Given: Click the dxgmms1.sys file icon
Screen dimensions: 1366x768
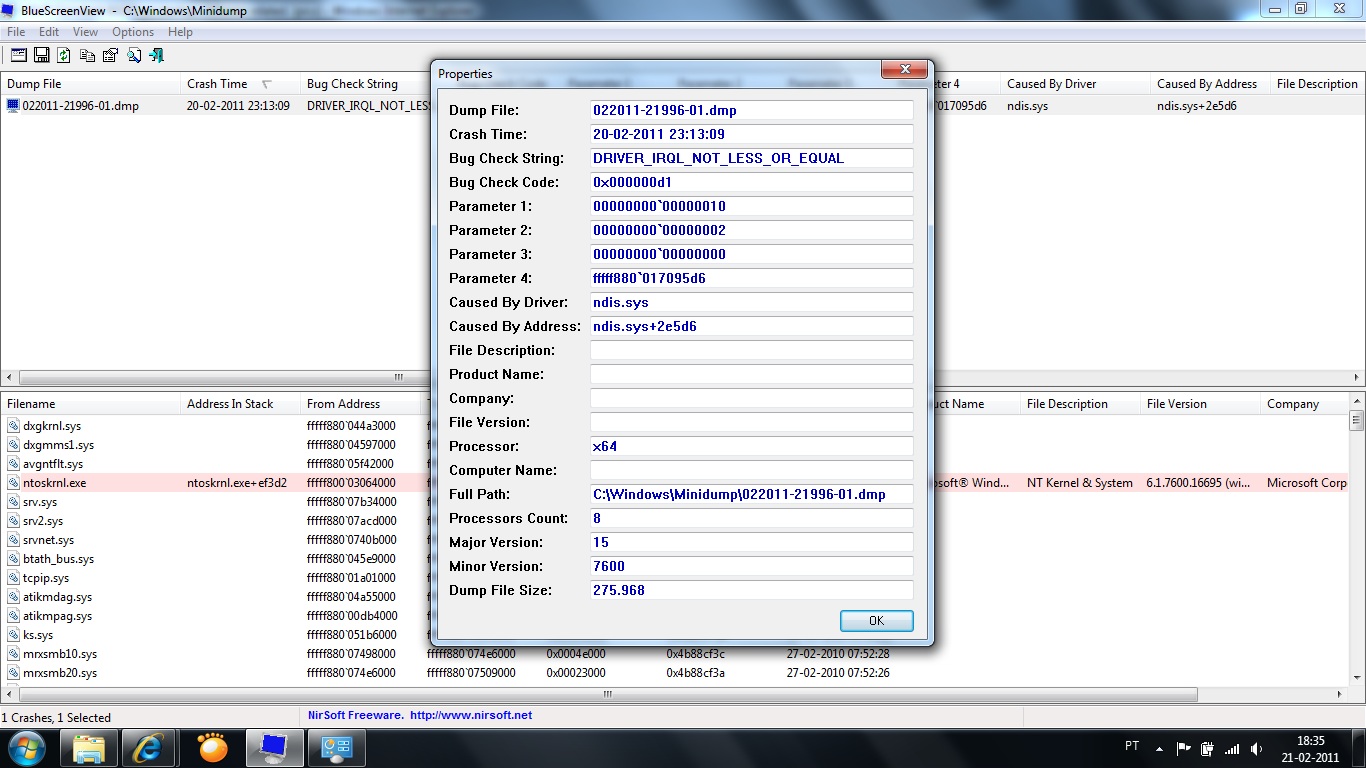Looking at the screenshot, I should click(13, 445).
